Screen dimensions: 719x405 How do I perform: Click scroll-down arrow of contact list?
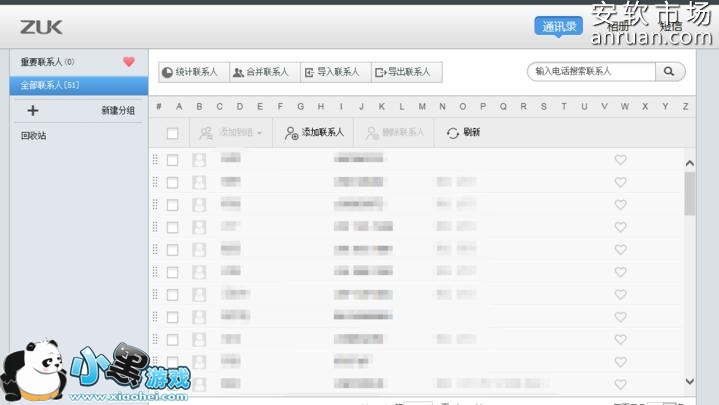pyautogui.click(x=690, y=381)
